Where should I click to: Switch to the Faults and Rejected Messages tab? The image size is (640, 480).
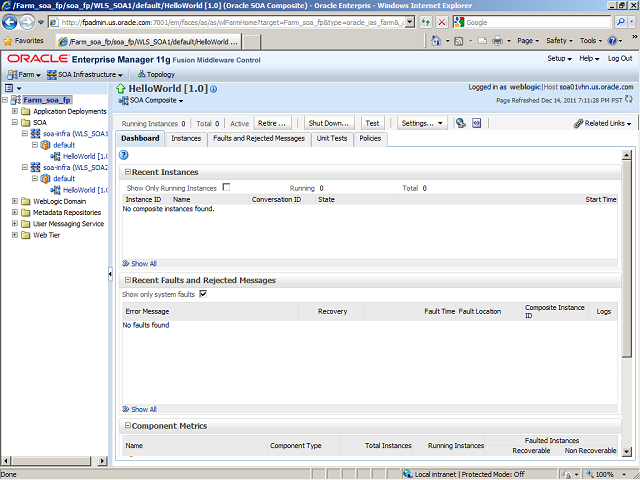point(258,138)
